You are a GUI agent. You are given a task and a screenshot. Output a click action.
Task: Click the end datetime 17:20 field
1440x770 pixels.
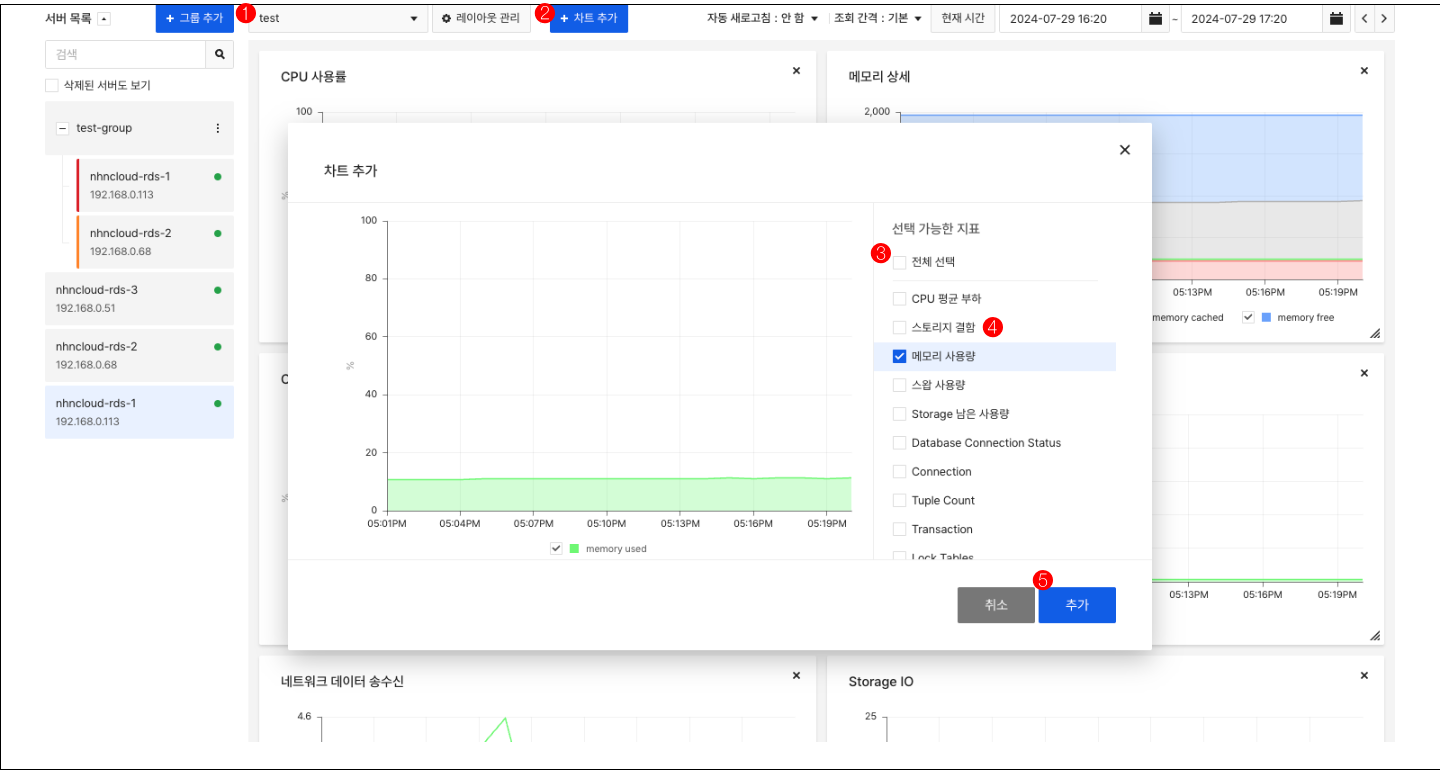[1253, 19]
